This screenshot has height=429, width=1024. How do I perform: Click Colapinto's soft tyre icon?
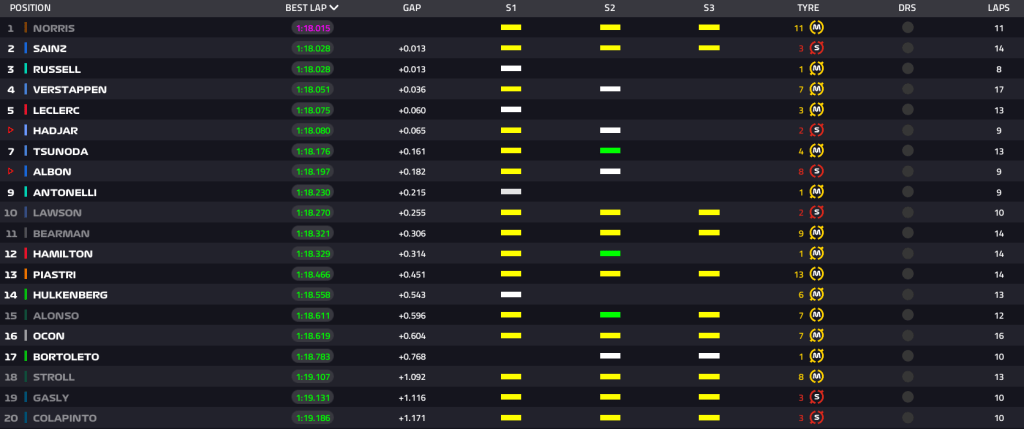tap(816, 418)
